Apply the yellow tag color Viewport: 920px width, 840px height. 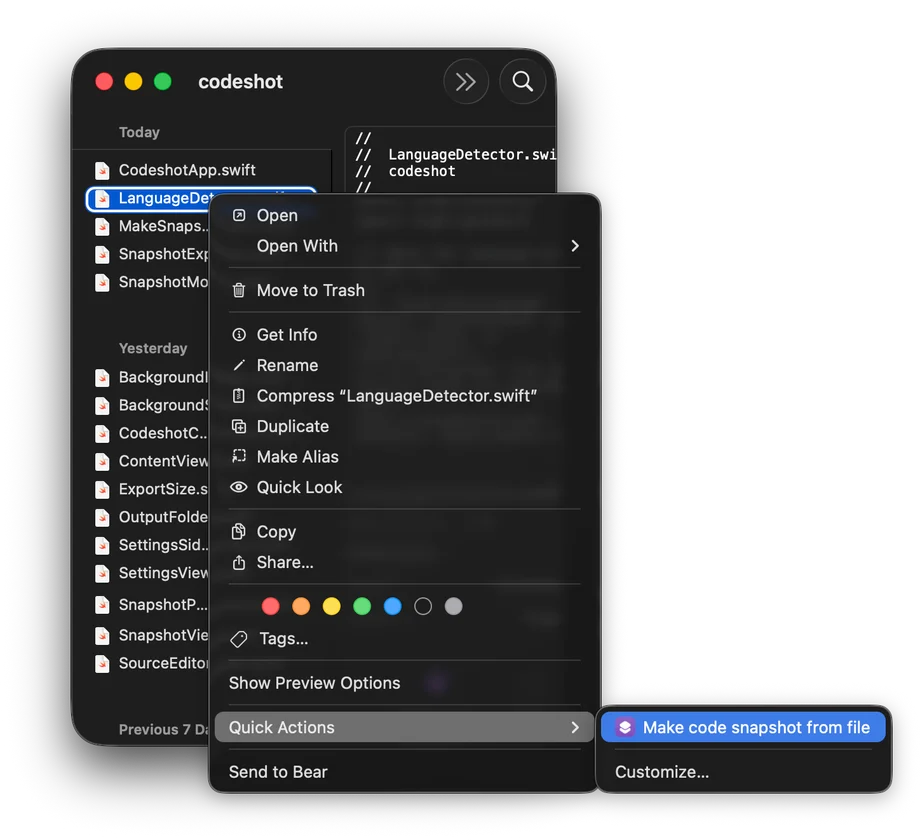[332, 606]
